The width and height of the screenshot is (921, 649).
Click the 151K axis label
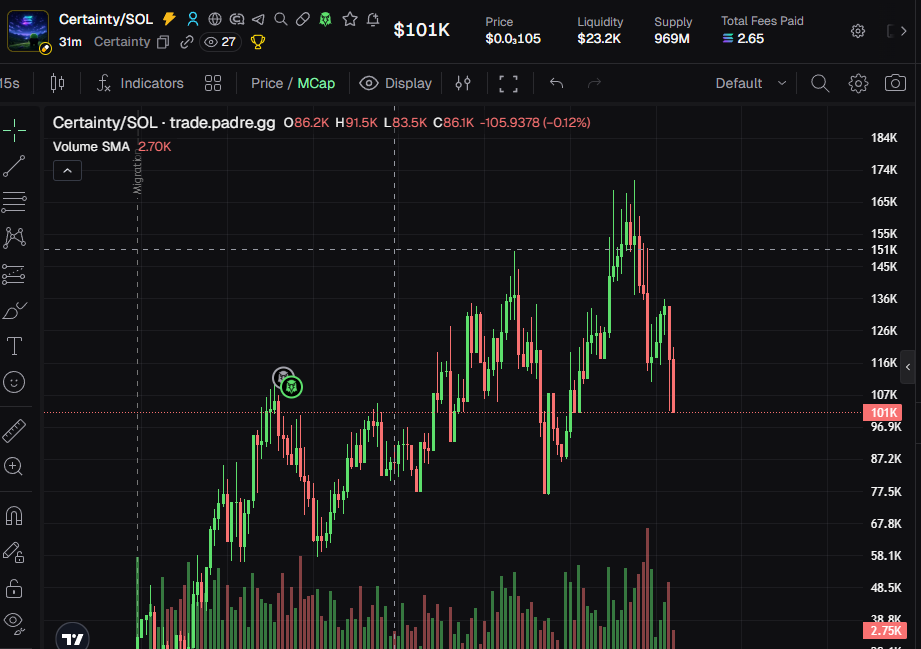coord(884,250)
